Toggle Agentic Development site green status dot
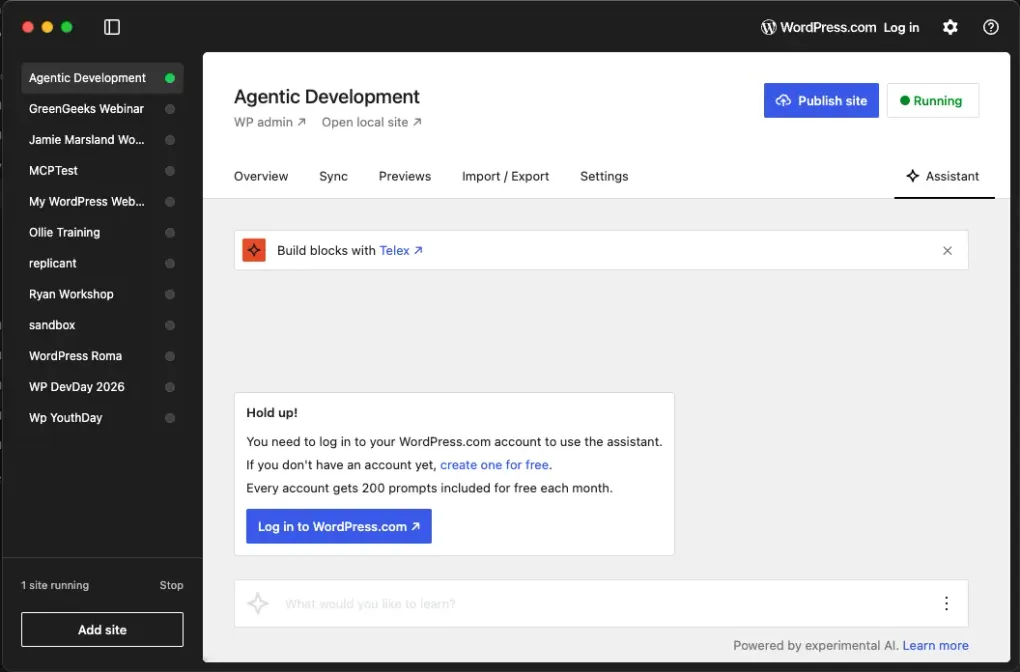 tap(170, 78)
